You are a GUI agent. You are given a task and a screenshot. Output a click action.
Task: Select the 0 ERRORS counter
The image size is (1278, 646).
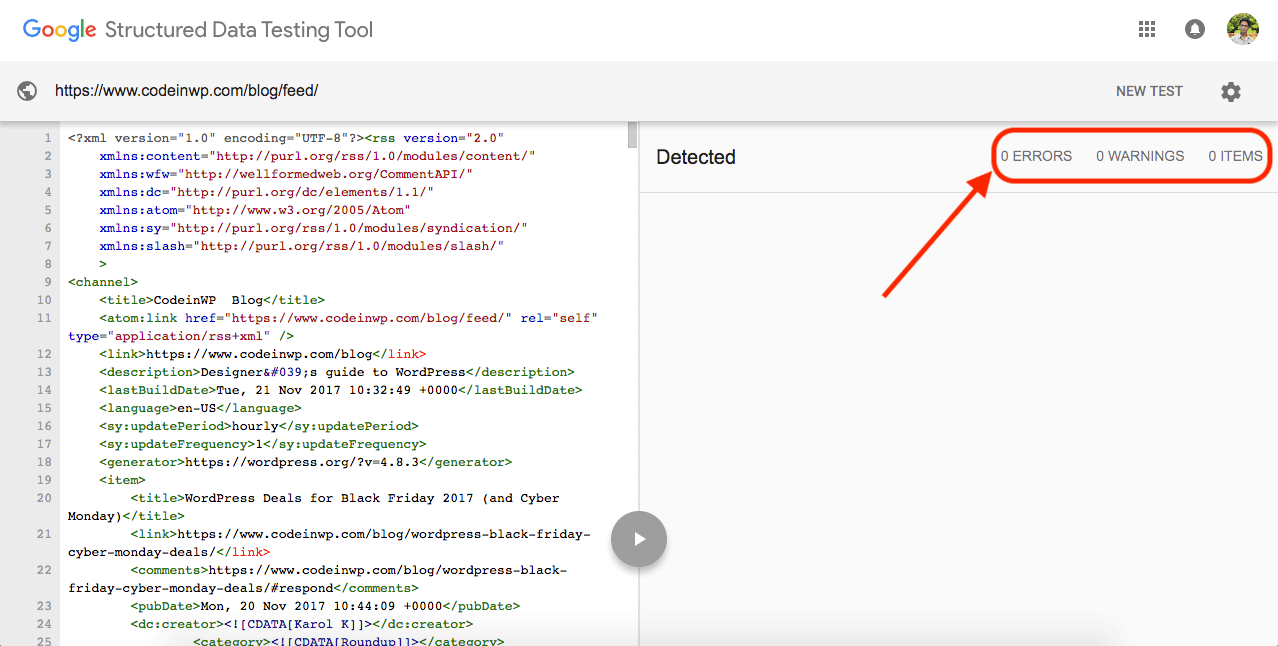tap(1036, 156)
